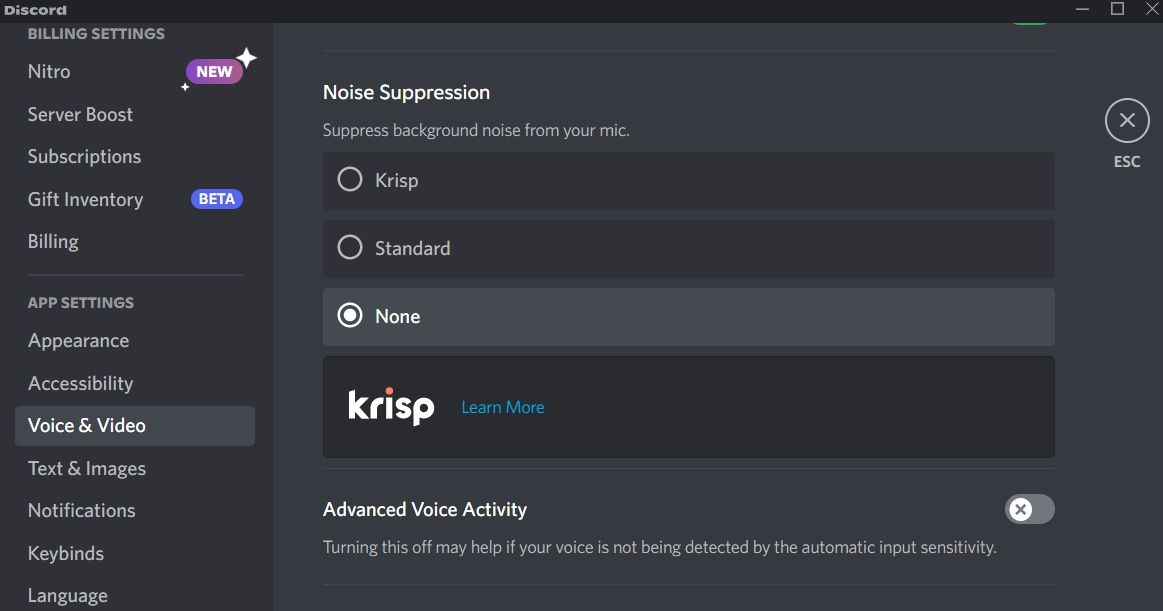The height and width of the screenshot is (611, 1163).
Task: Select Voice & Video in the sidebar
Action: click(x=87, y=425)
